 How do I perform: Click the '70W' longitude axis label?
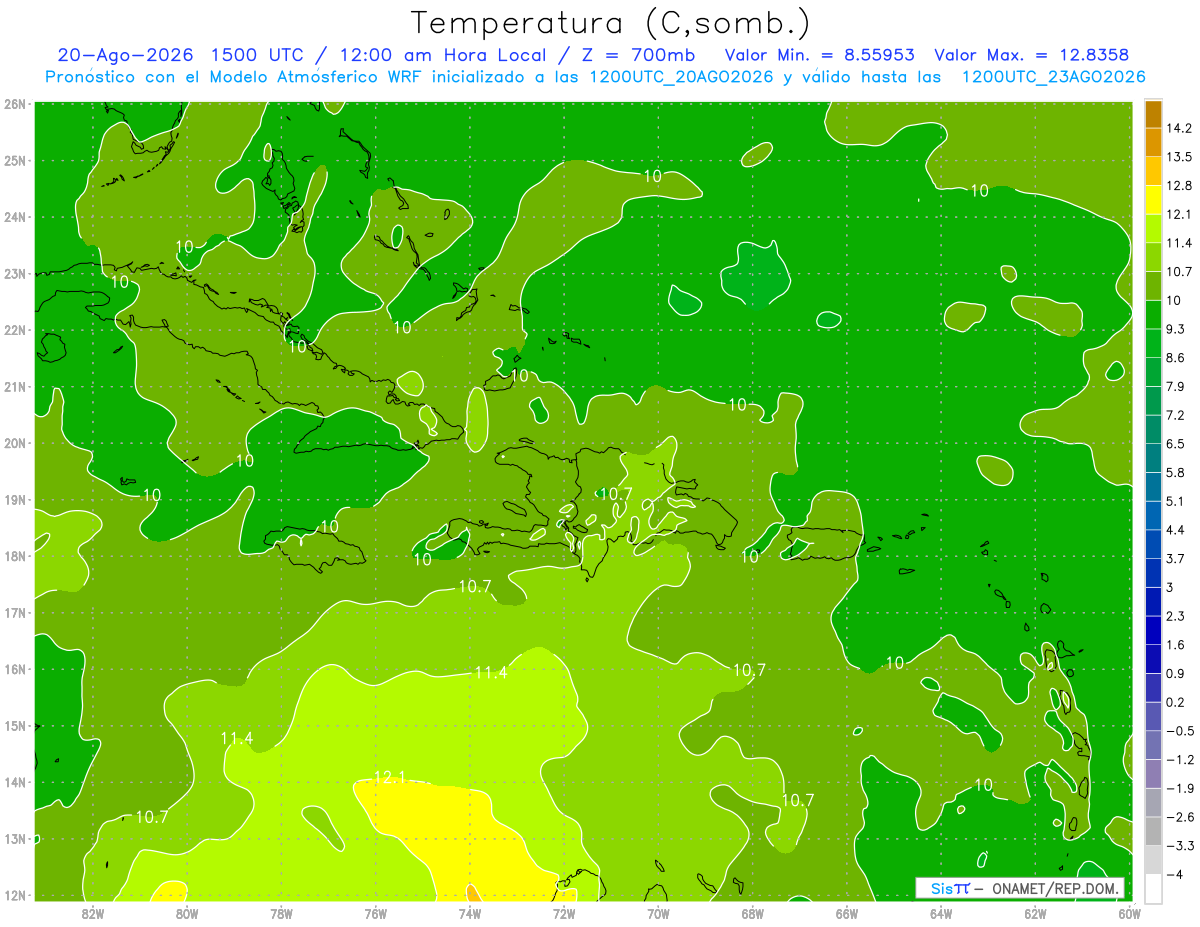[658, 912]
